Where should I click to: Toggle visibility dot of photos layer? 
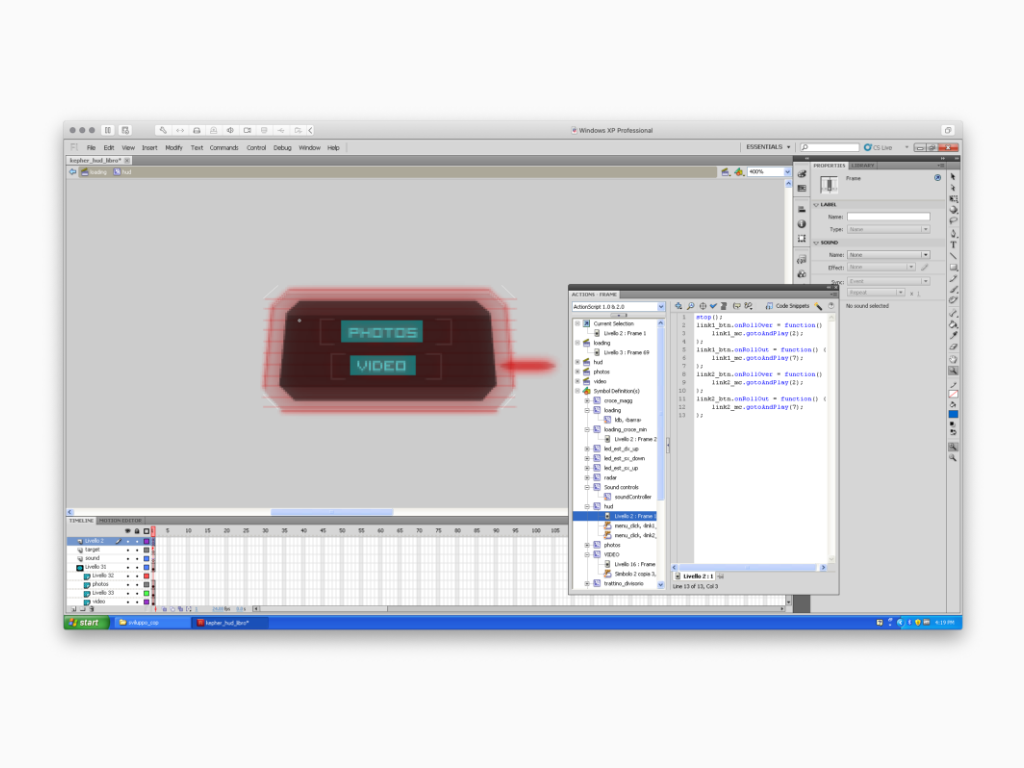pos(128,584)
